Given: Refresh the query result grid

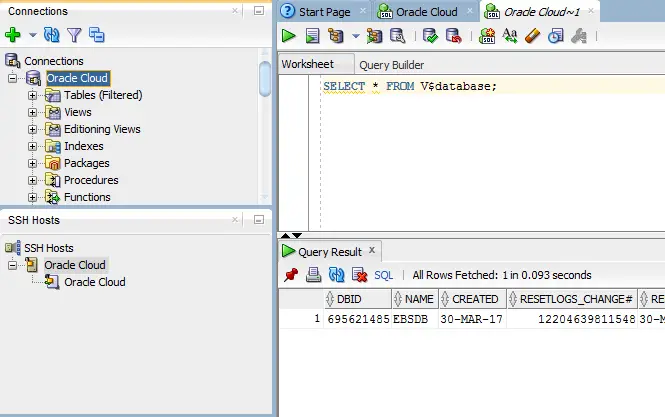Looking at the screenshot, I should (336, 275).
